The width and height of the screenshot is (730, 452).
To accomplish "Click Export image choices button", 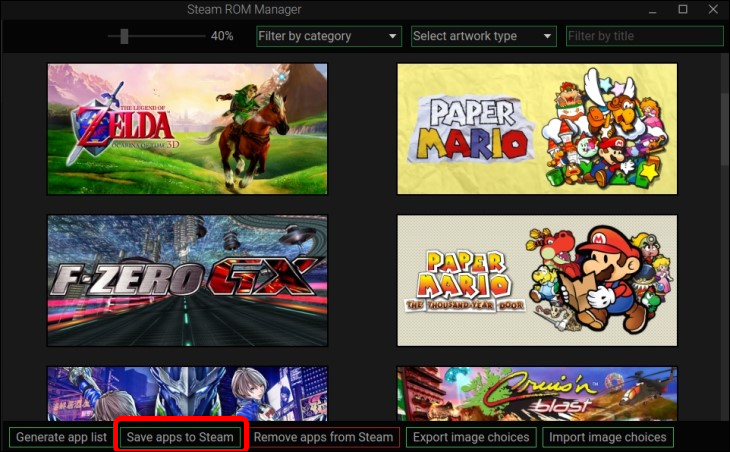I will tap(471, 438).
